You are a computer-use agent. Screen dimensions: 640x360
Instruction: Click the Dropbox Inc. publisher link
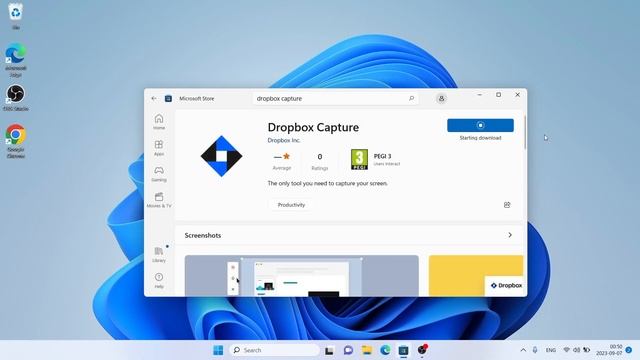click(x=284, y=140)
